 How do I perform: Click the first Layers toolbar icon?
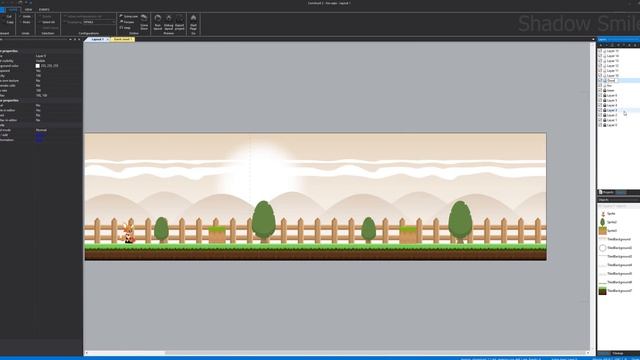pos(601,45)
